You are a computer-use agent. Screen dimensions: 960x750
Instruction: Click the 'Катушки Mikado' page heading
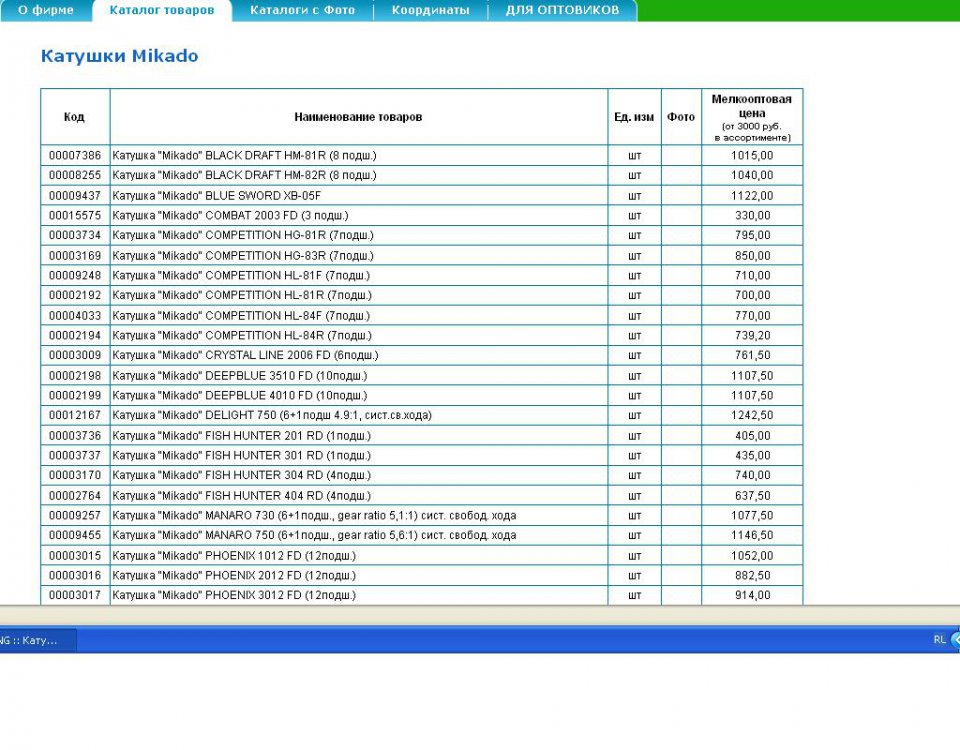click(x=119, y=56)
